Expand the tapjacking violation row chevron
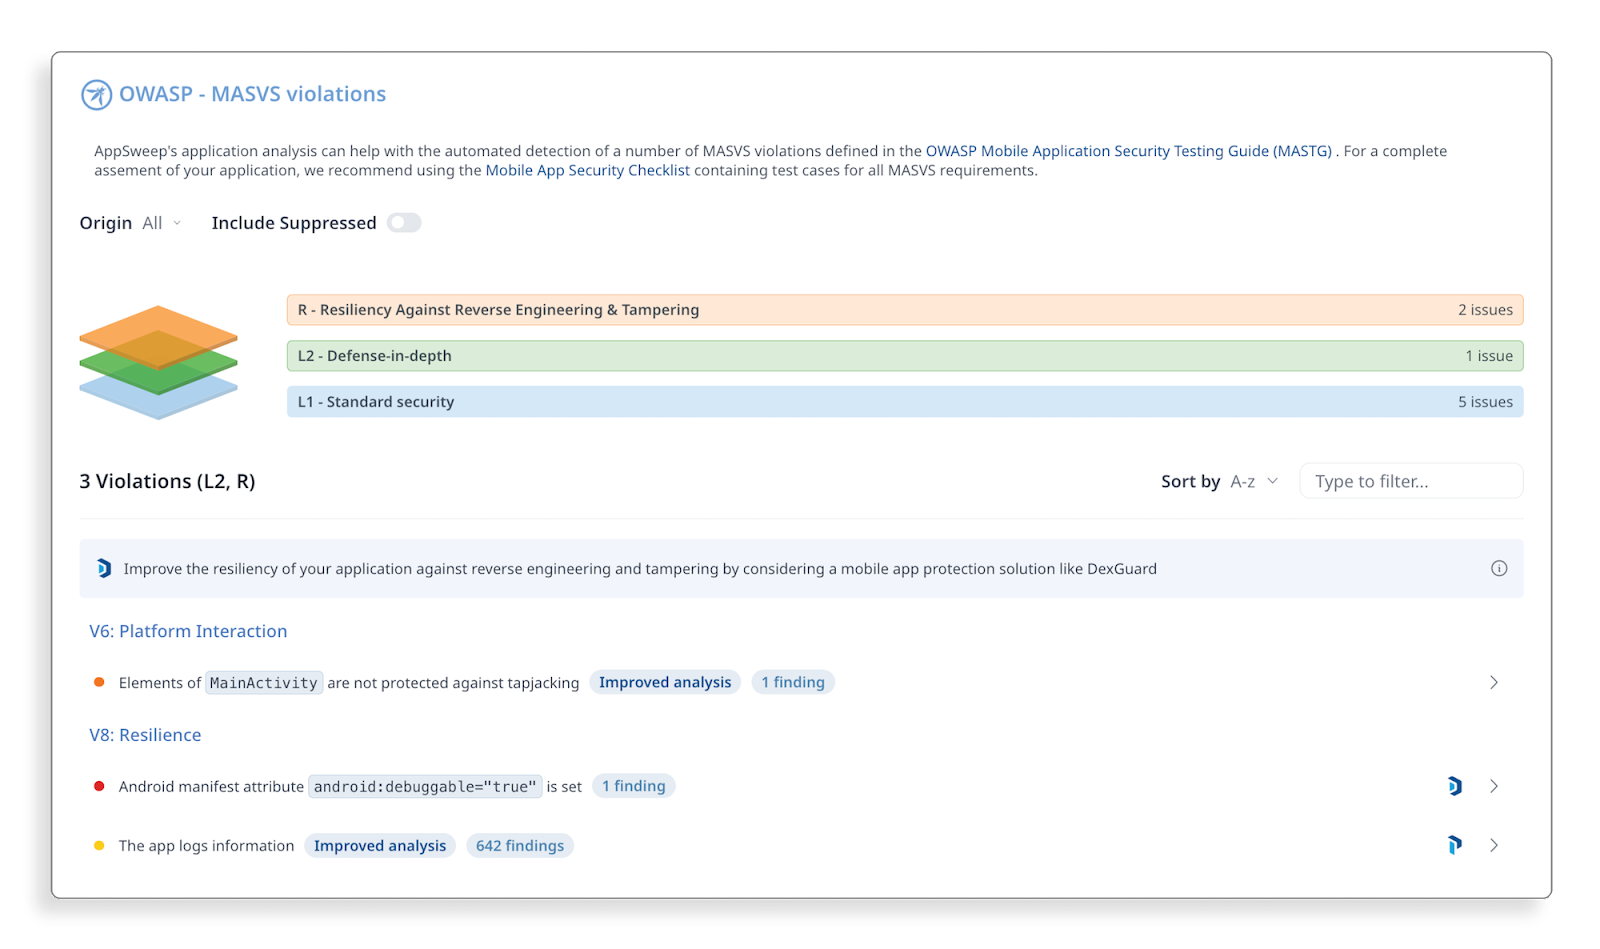The height and width of the screenshot is (949, 1600). click(1494, 683)
